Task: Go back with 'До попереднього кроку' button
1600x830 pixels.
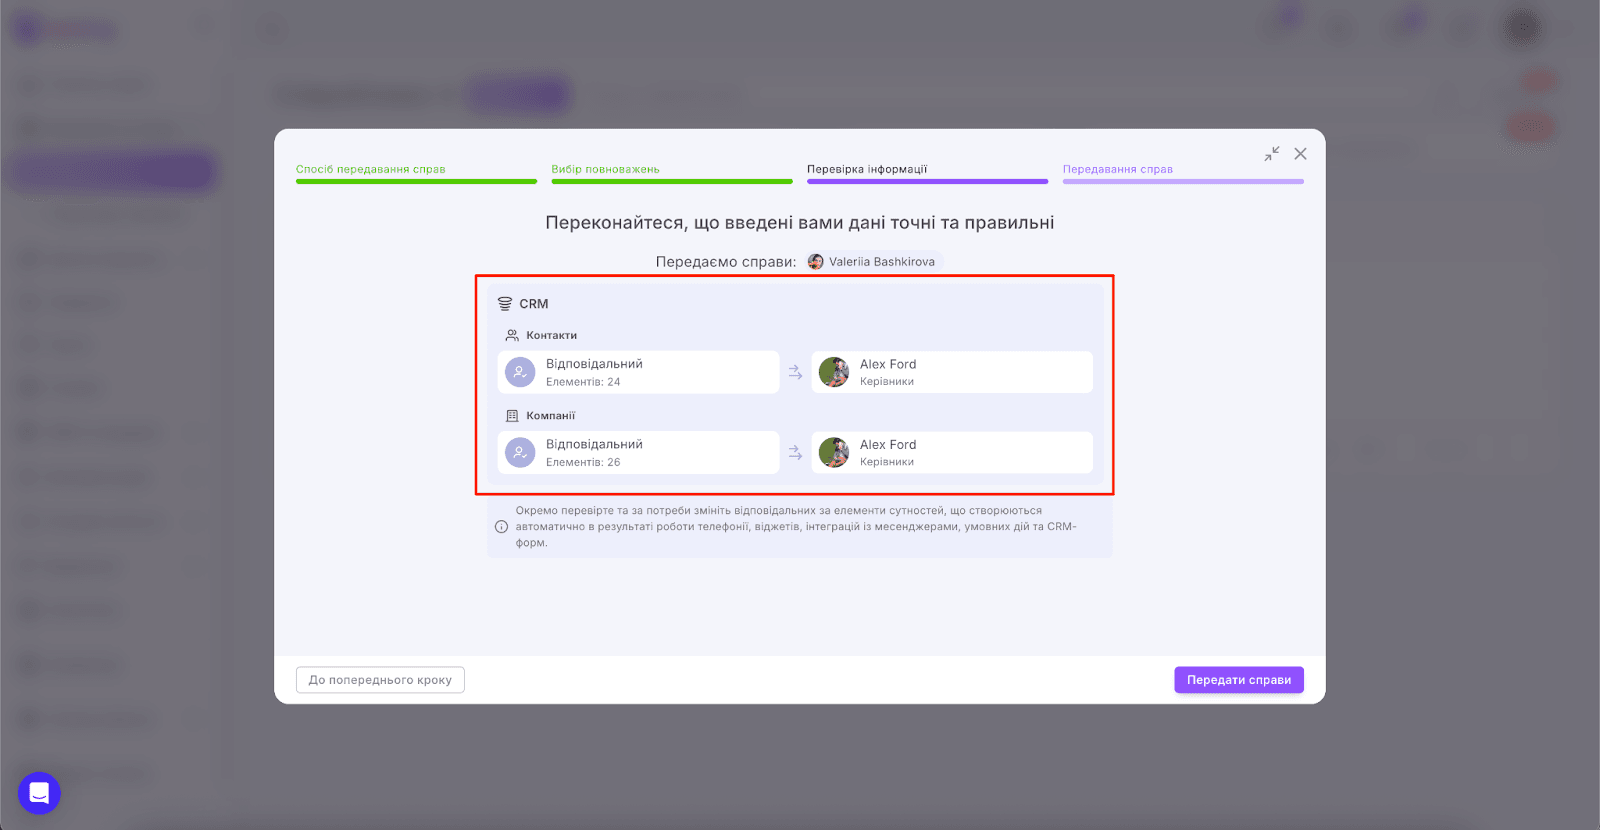Action: tap(380, 680)
